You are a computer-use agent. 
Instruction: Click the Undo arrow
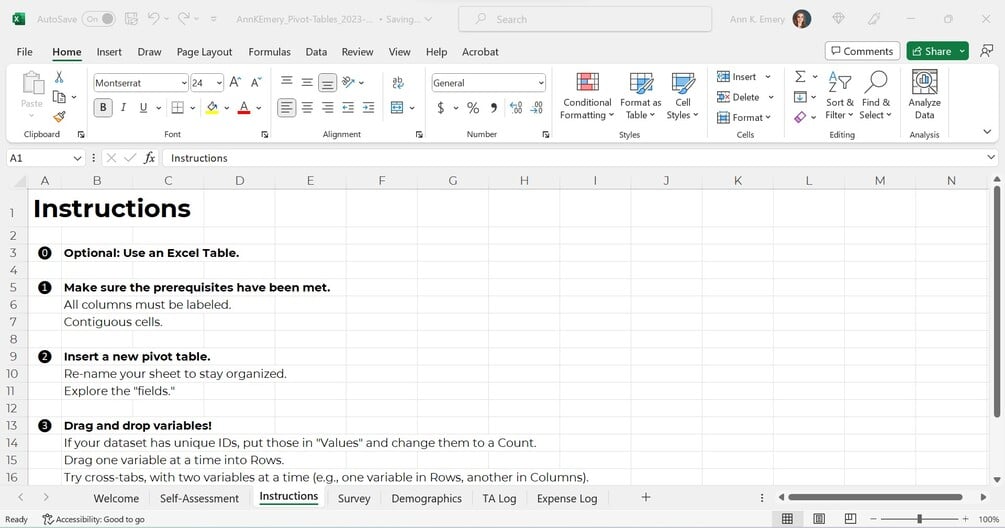[154, 19]
